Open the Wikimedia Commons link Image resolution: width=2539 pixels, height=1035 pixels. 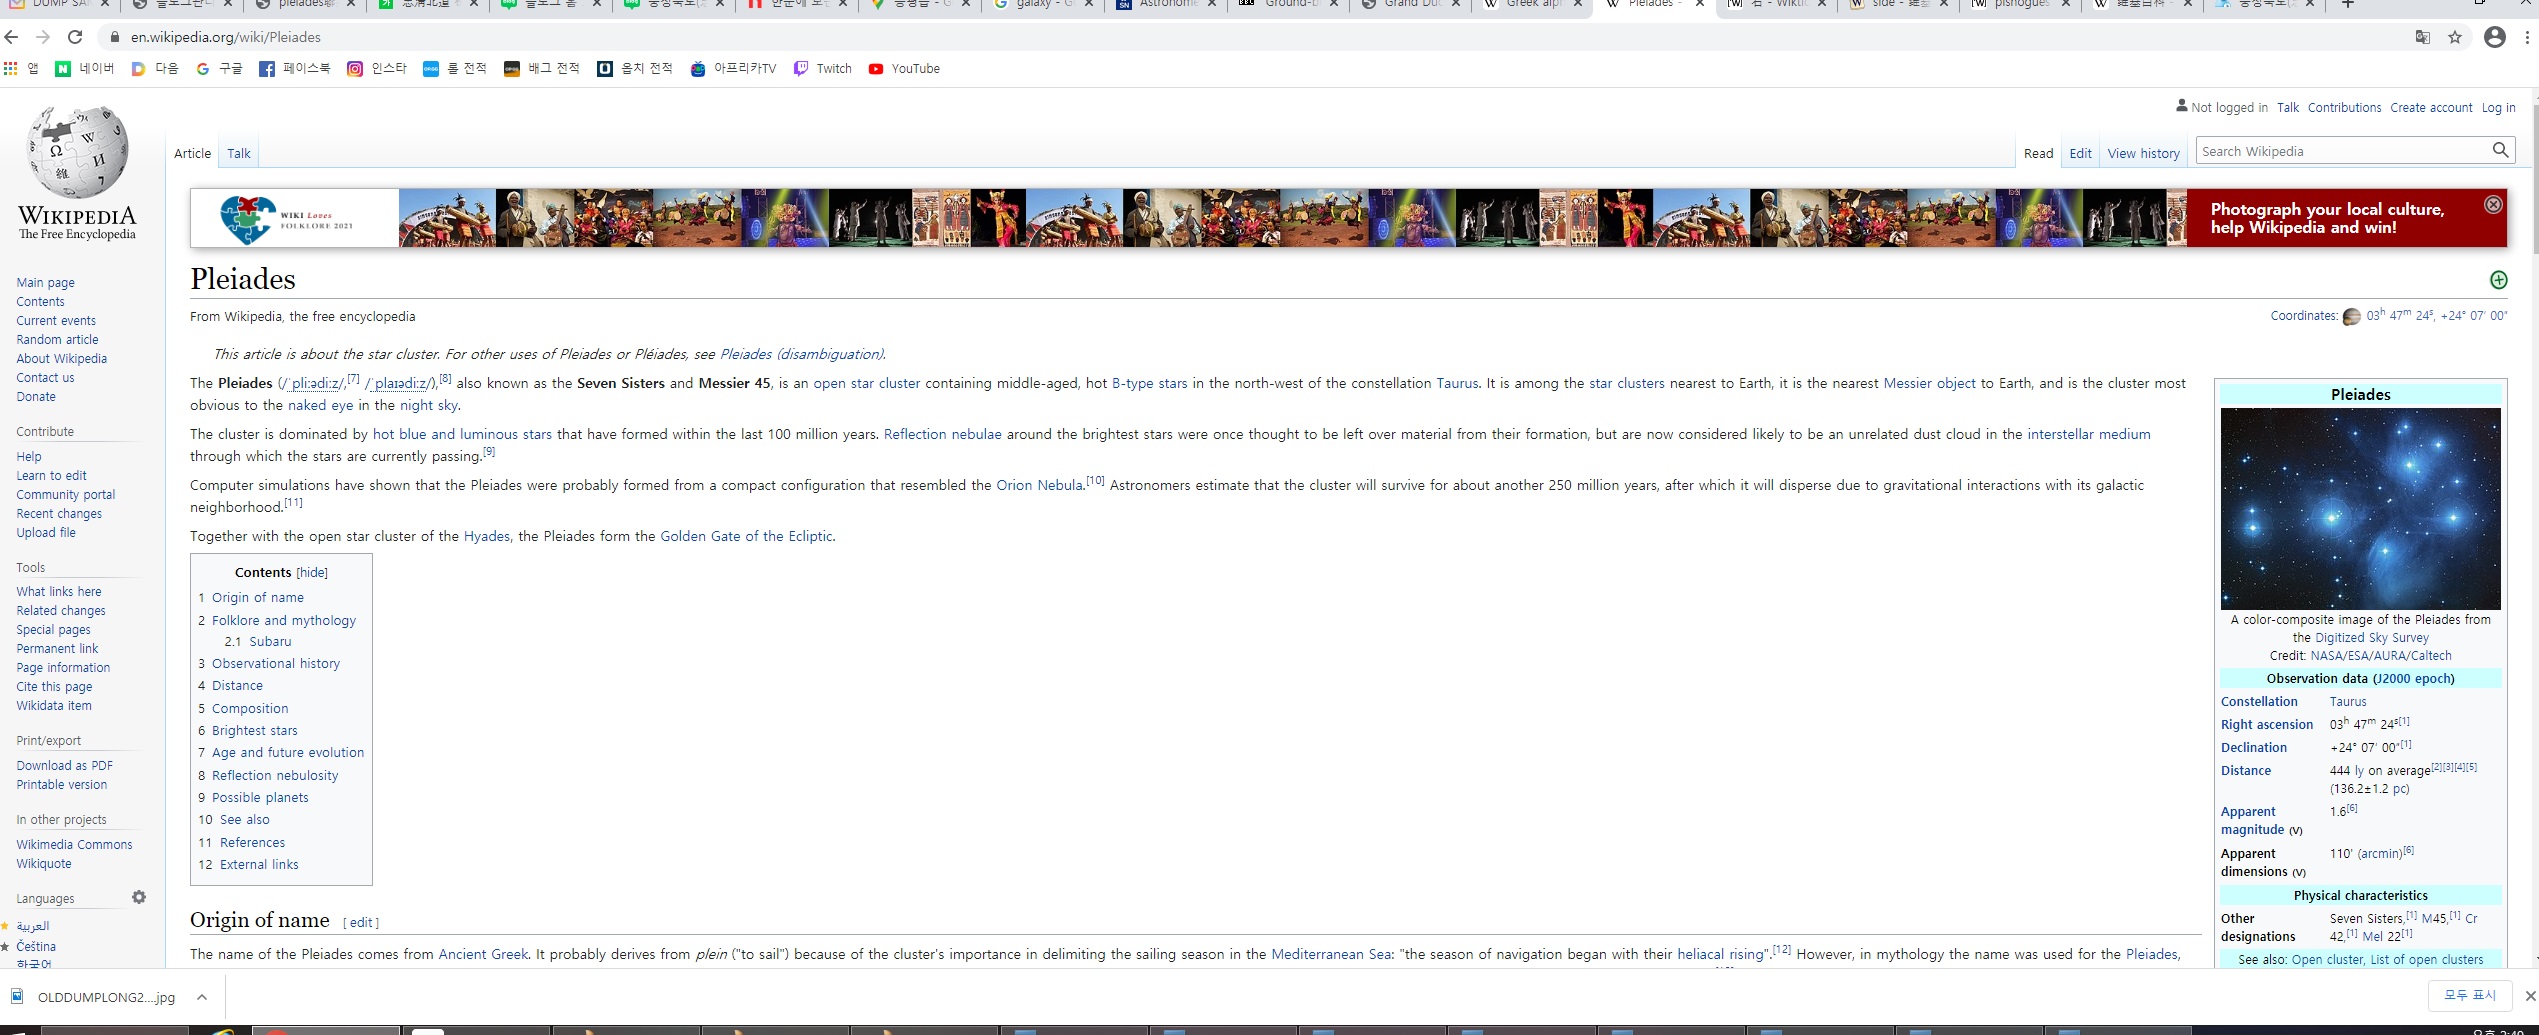(x=74, y=844)
